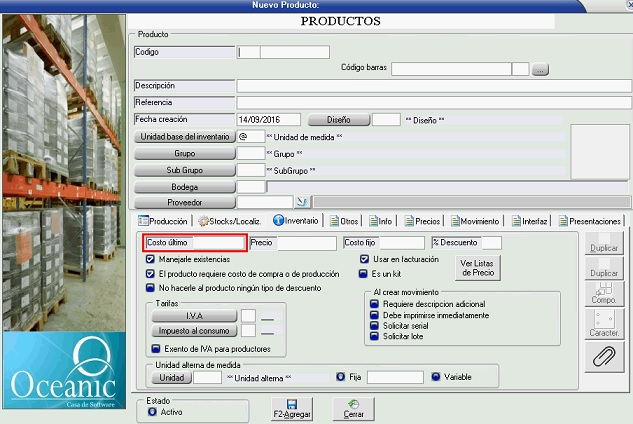Switch to the Precios tab

(x=422, y=221)
